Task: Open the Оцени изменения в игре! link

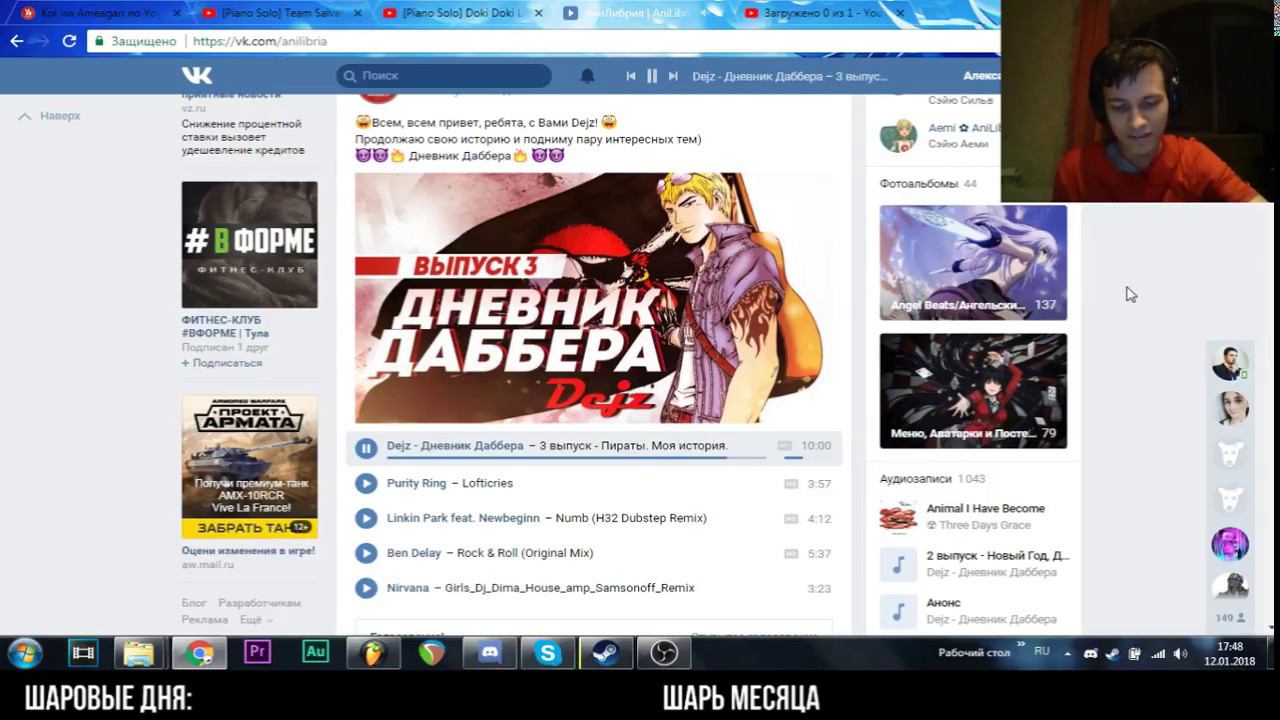Action: click(x=248, y=551)
